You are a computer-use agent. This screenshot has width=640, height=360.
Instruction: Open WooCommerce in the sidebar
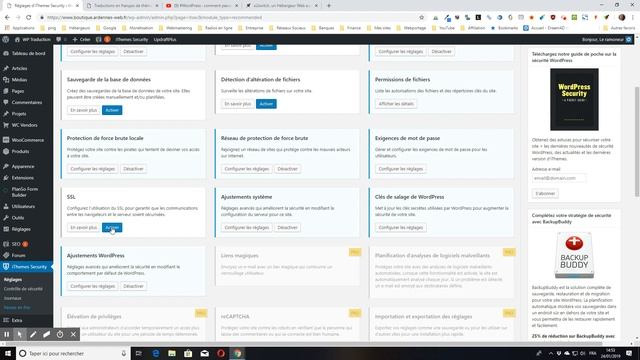27,140
